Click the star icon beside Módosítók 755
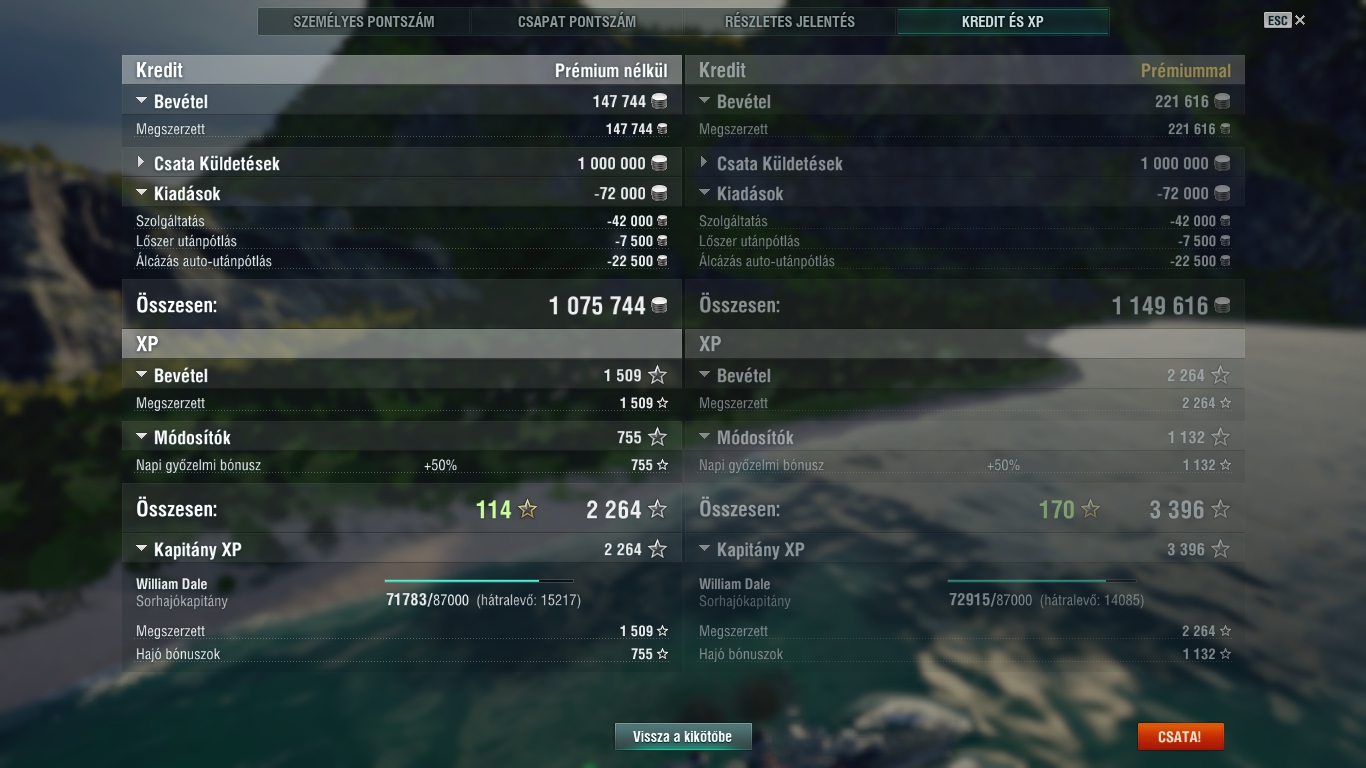The image size is (1366, 768). [657, 437]
